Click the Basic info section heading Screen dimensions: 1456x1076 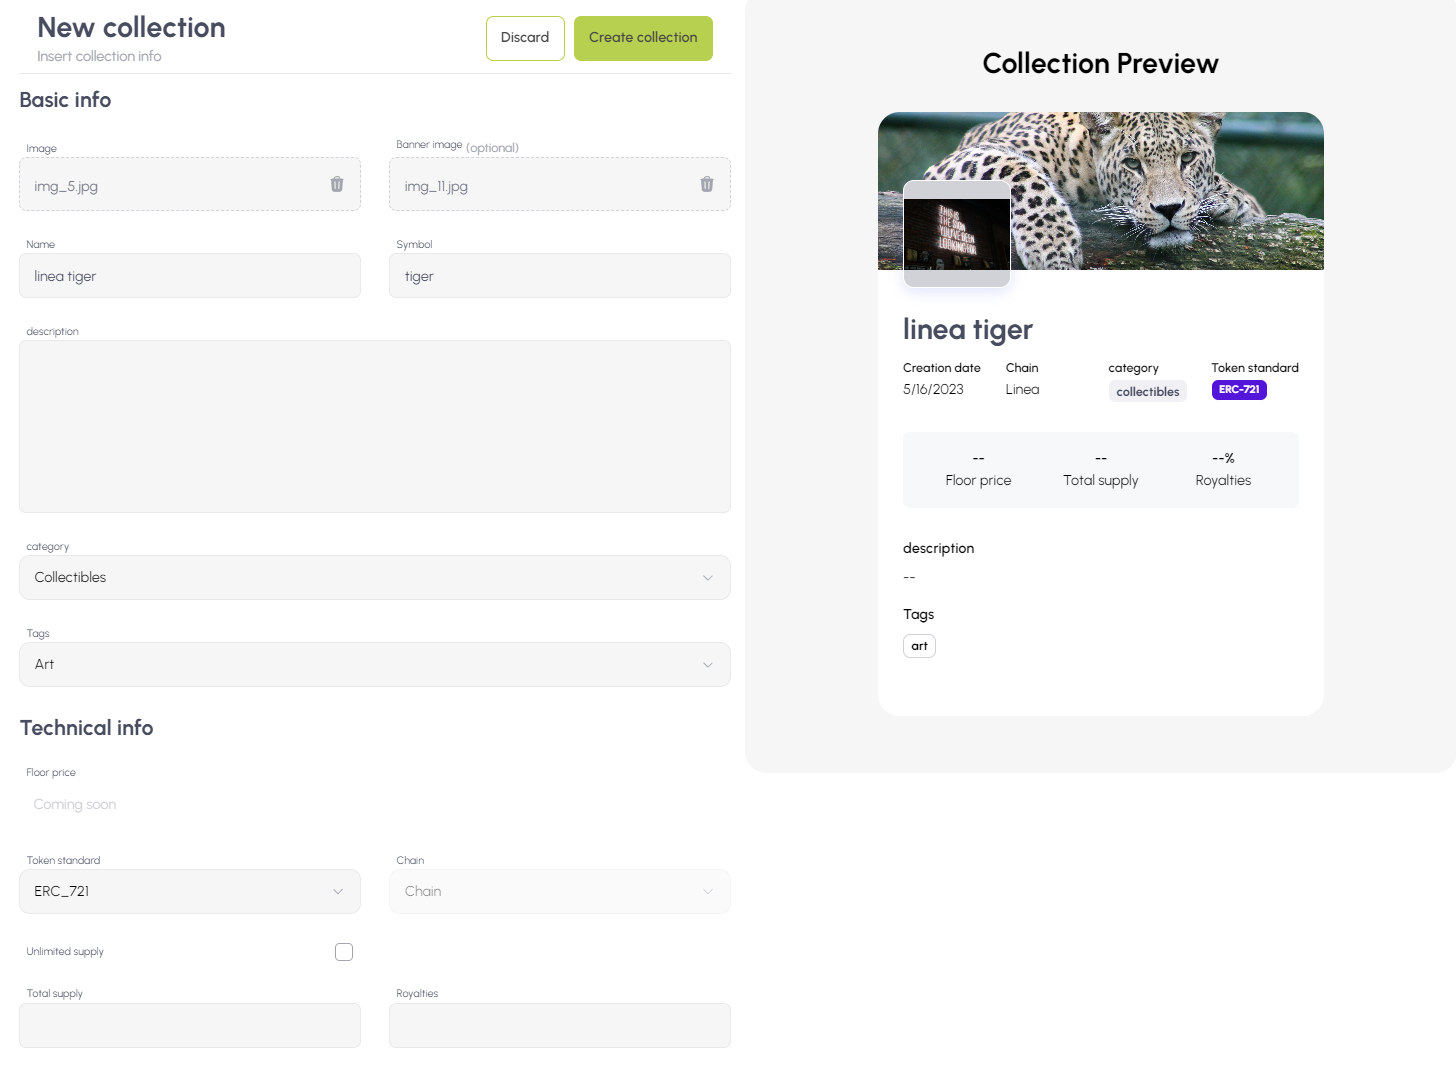(x=65, y=100)
